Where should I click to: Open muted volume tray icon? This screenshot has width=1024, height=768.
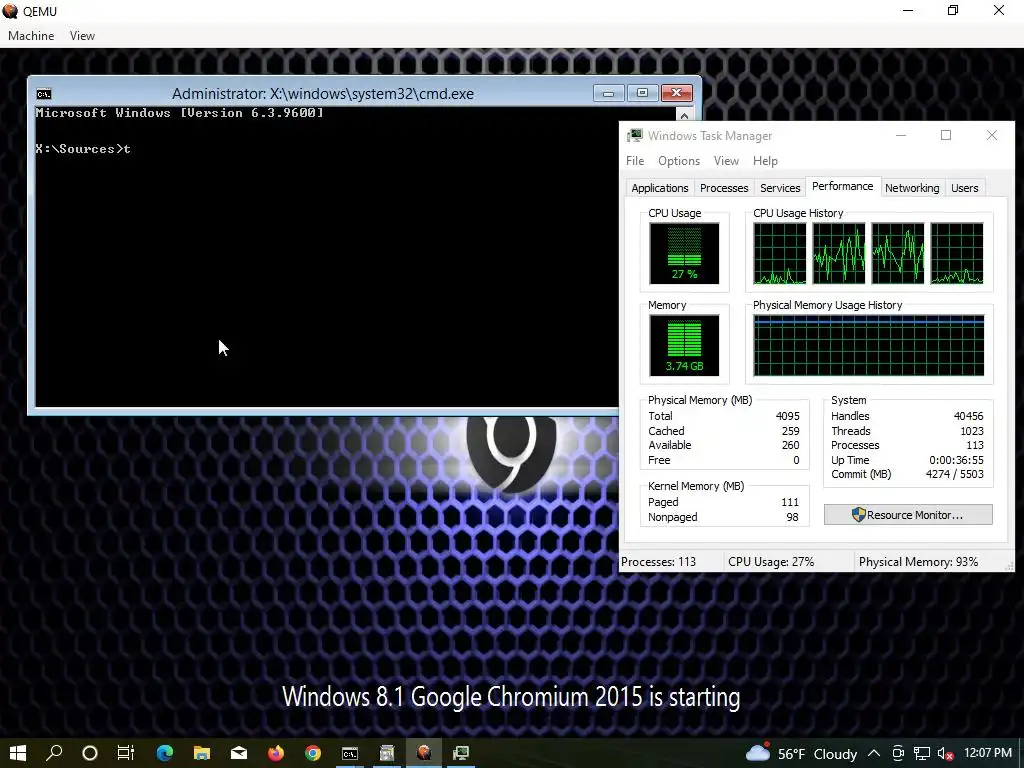(945, 753)
